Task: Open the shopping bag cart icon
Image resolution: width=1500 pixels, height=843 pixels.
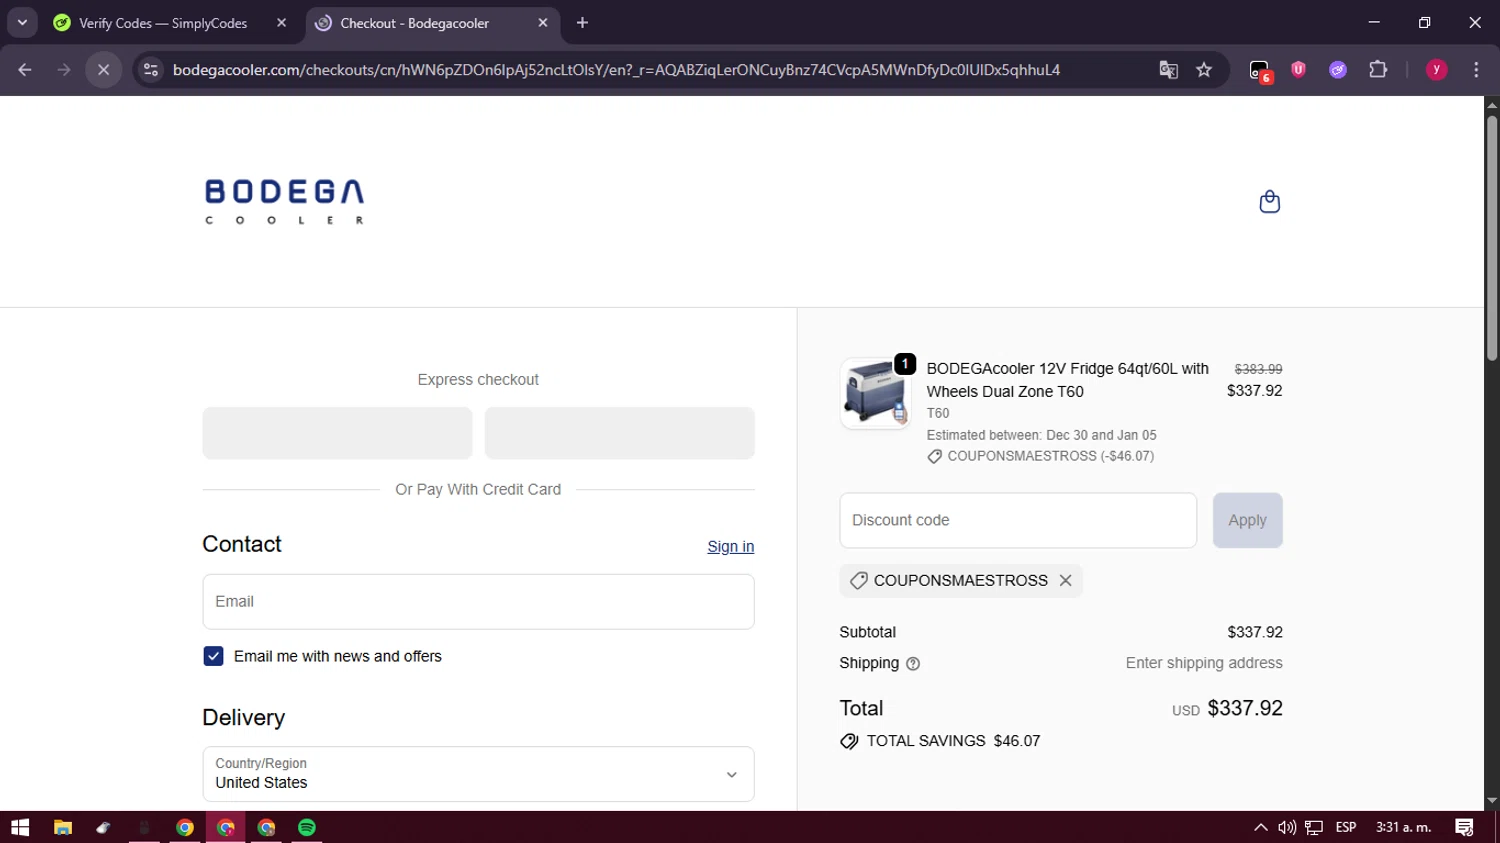Action: (x=1269, y=202)
